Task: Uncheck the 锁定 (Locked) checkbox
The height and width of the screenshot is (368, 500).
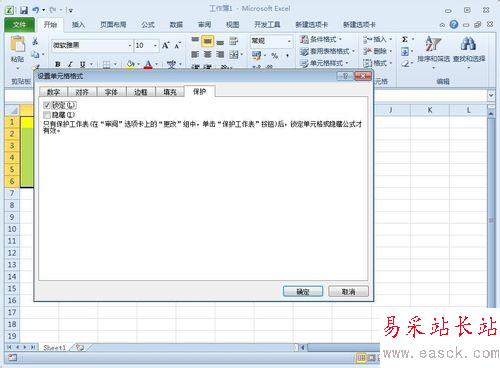Action: [x=47, y=105]
